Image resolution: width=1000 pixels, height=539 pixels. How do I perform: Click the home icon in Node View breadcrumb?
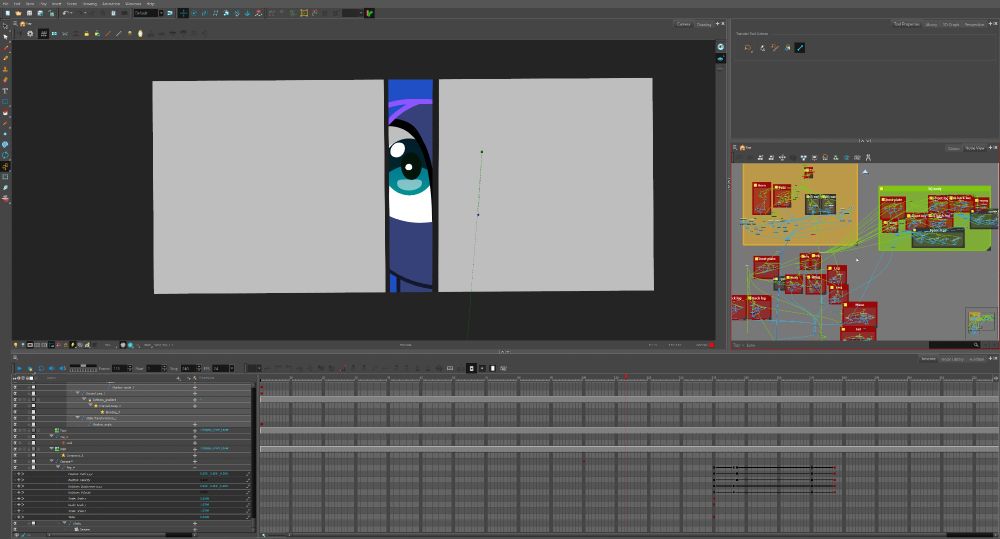742,148
